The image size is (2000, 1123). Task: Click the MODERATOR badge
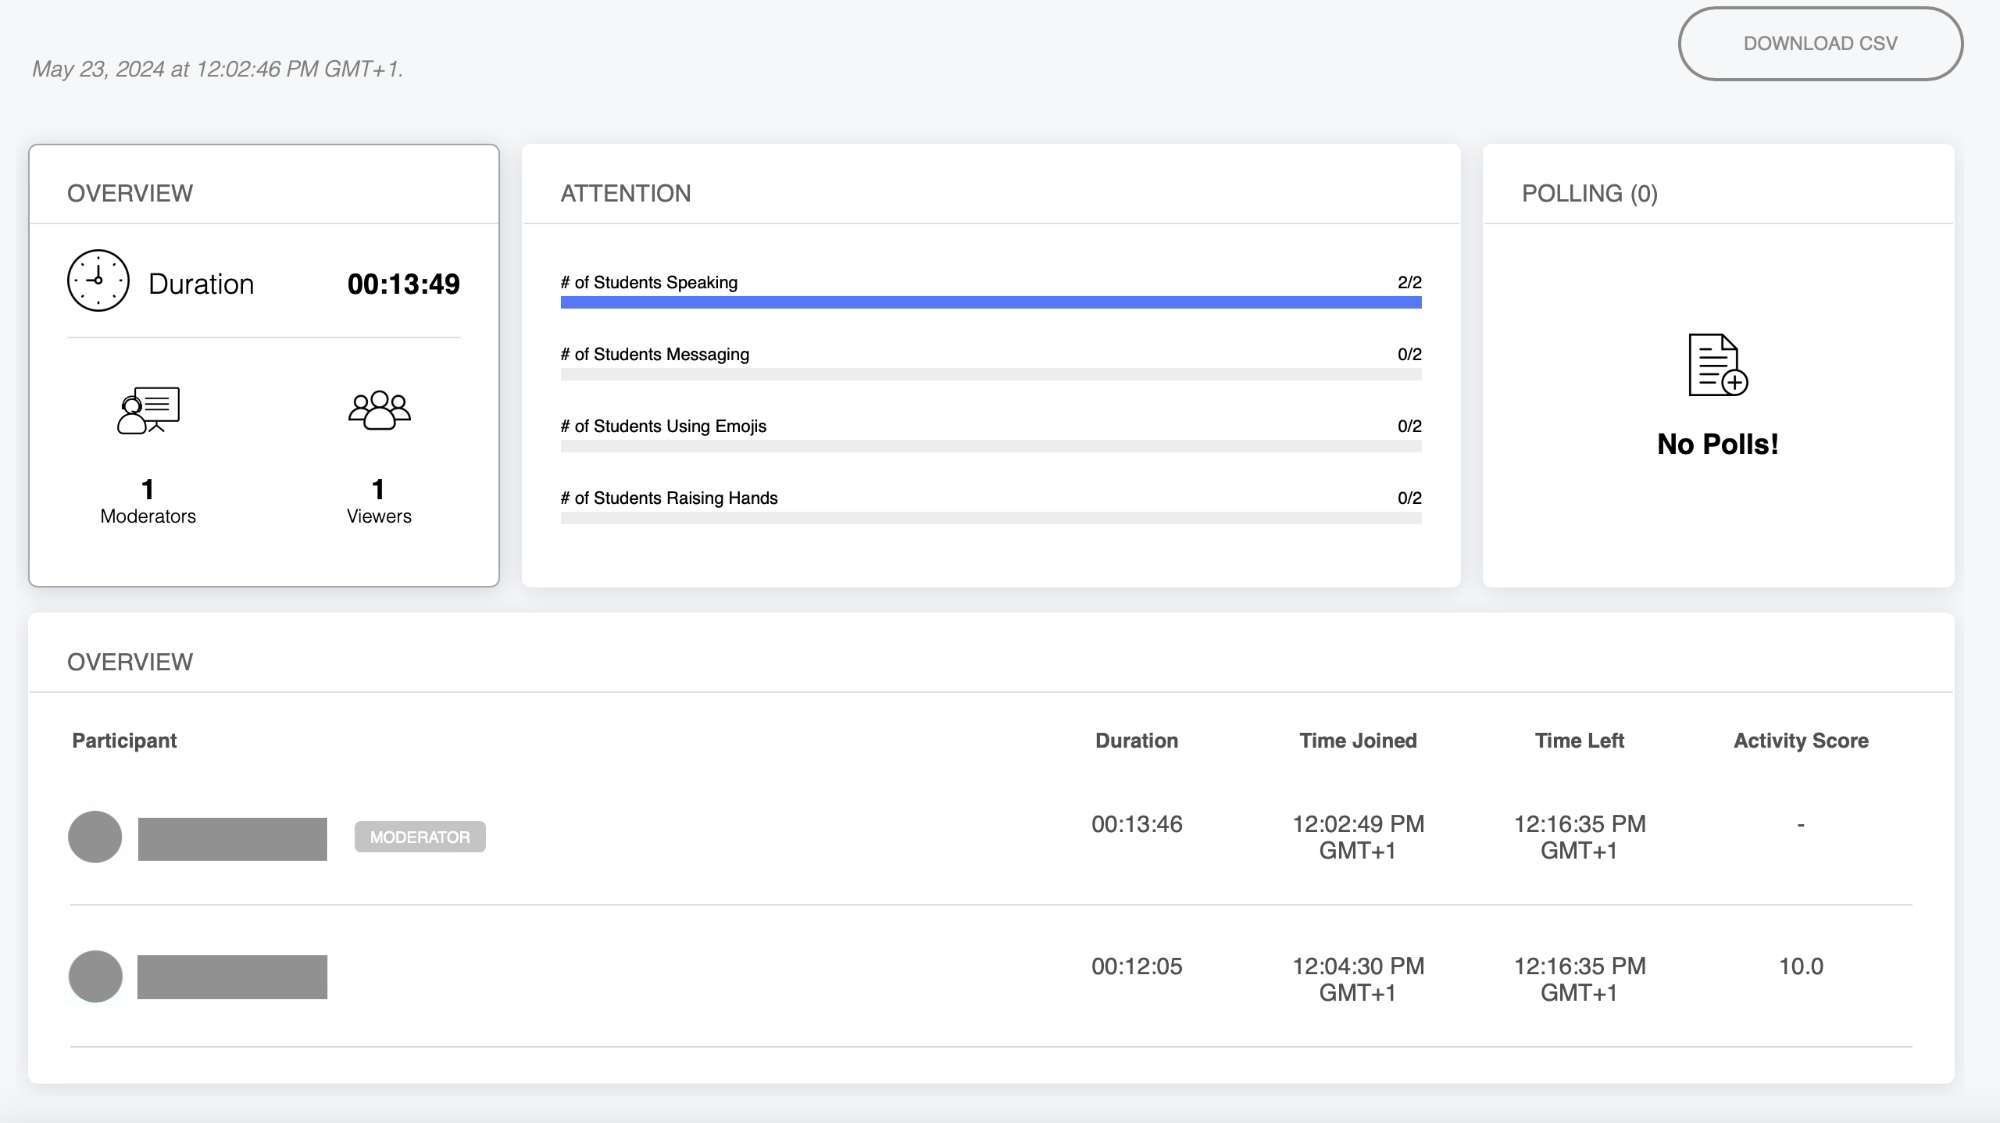(x=420, y=837)
